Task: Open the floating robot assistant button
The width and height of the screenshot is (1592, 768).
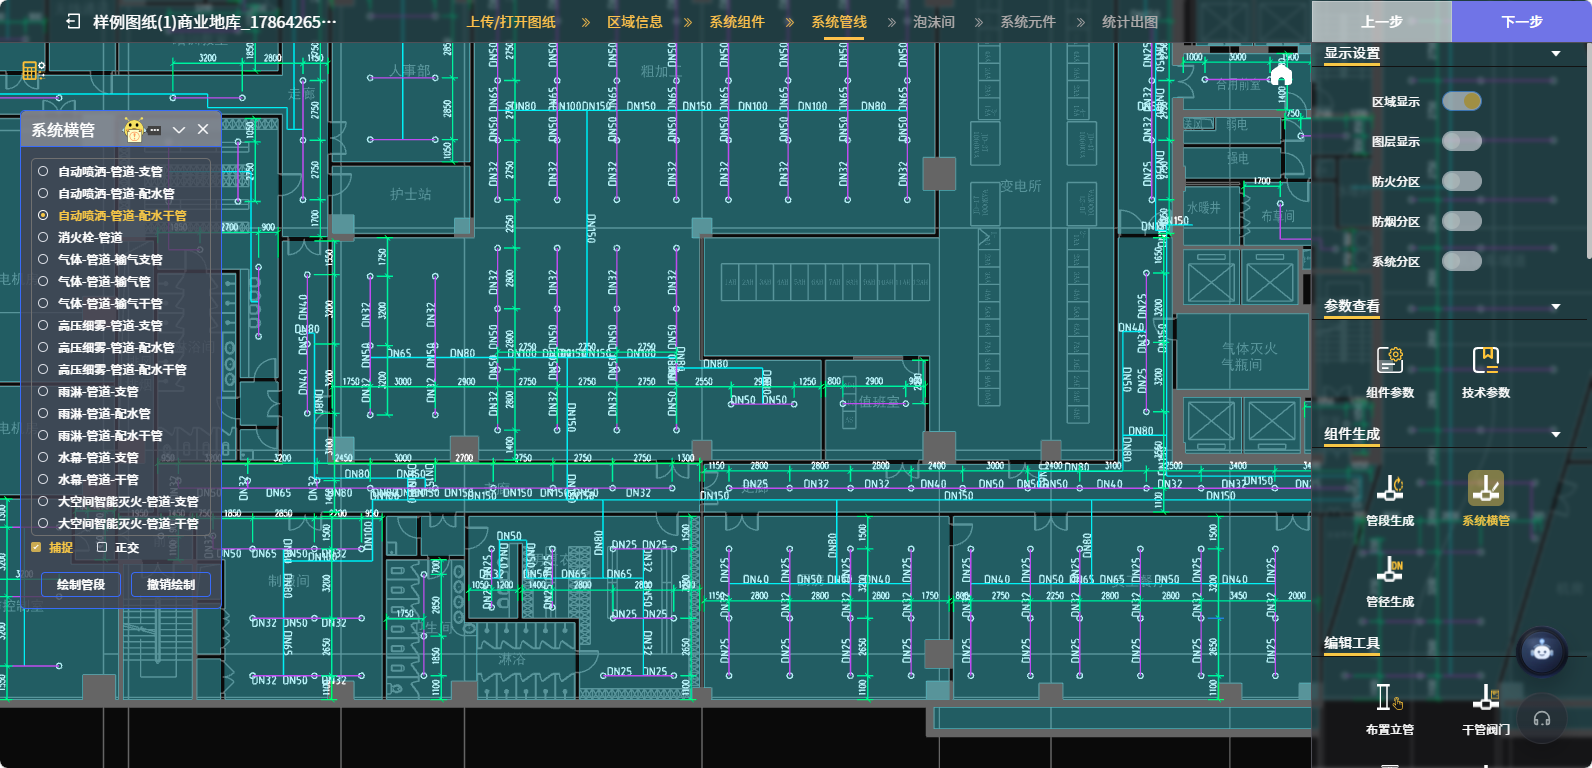Action: 1542,651
